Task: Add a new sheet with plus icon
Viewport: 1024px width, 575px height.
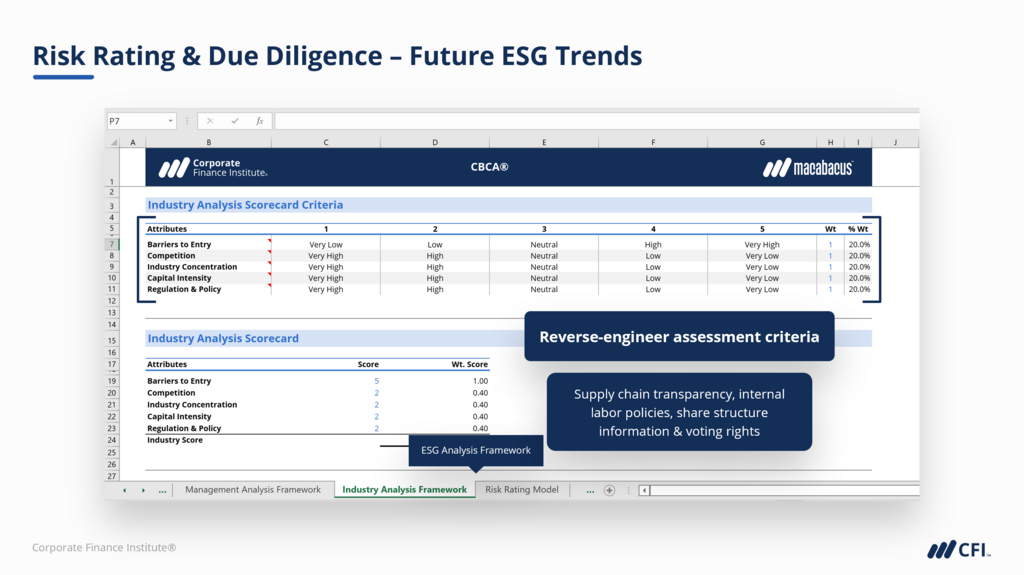Action: 609,490
